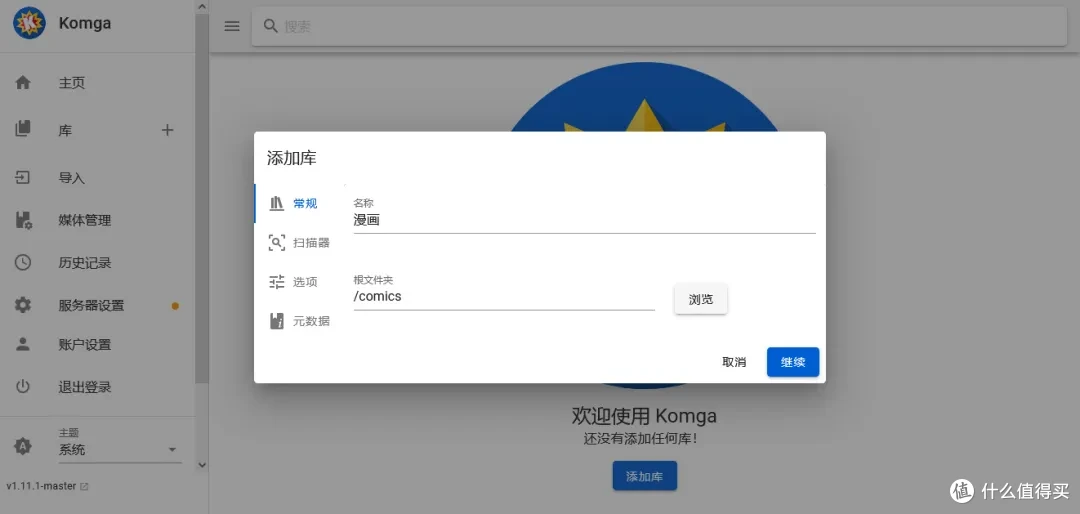Click the account person icon
The height and width of the screenshot is (514, 1080).
[23, 345]
